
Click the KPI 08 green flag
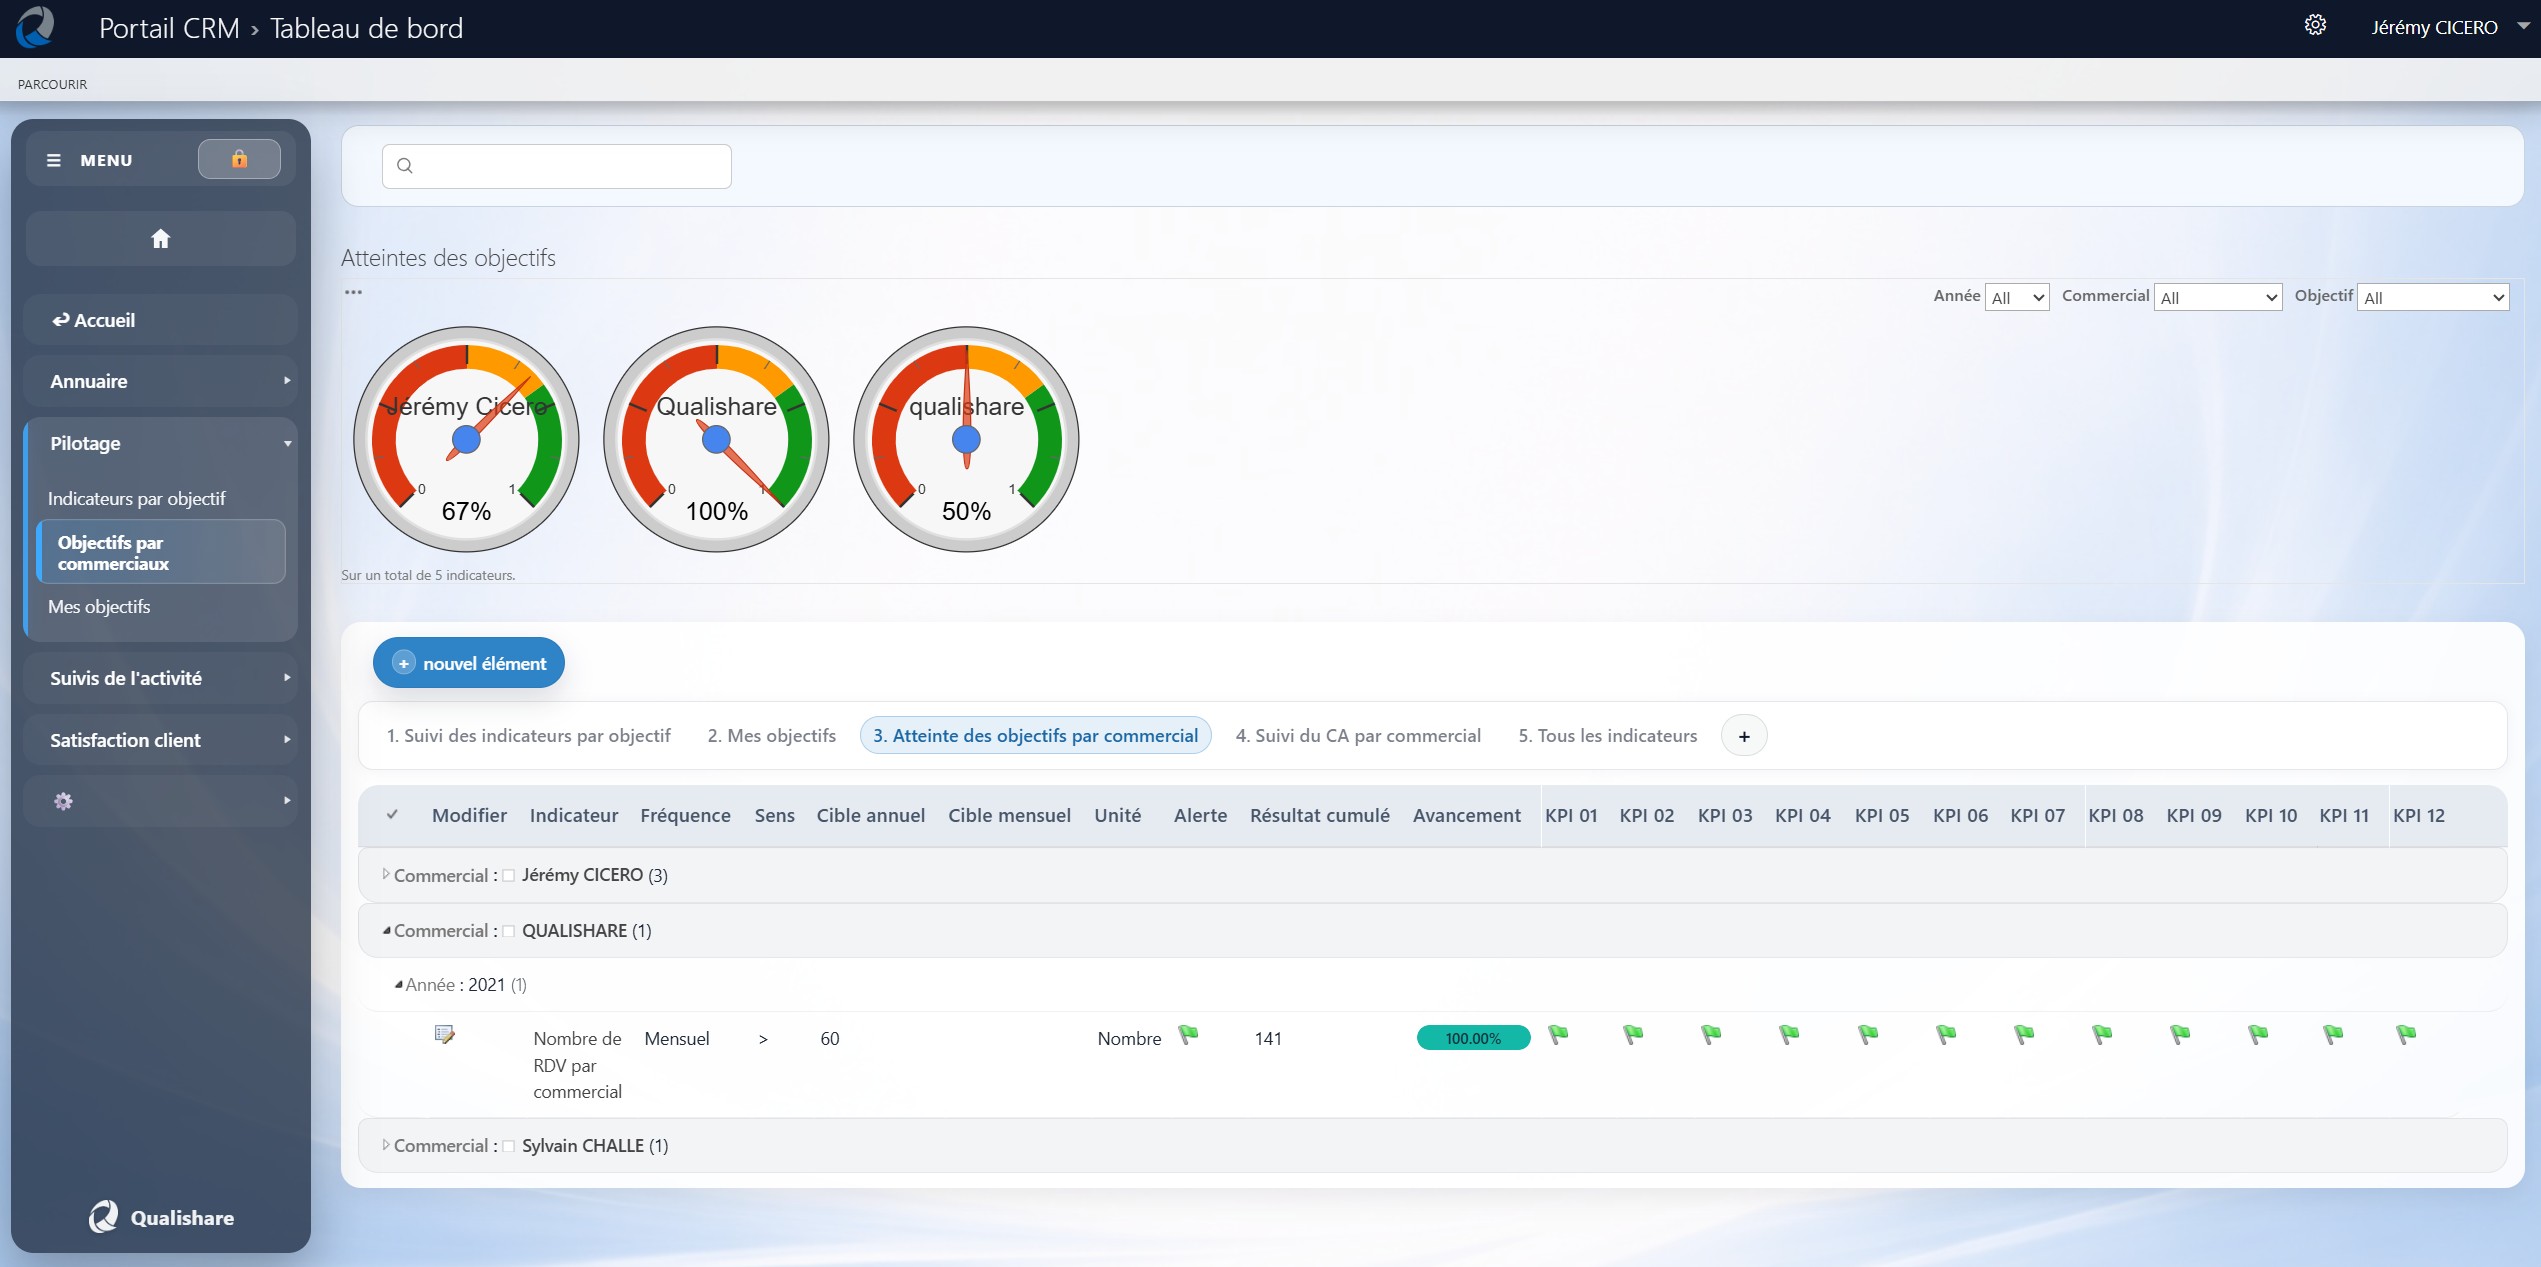[x=2102, y=1034]
